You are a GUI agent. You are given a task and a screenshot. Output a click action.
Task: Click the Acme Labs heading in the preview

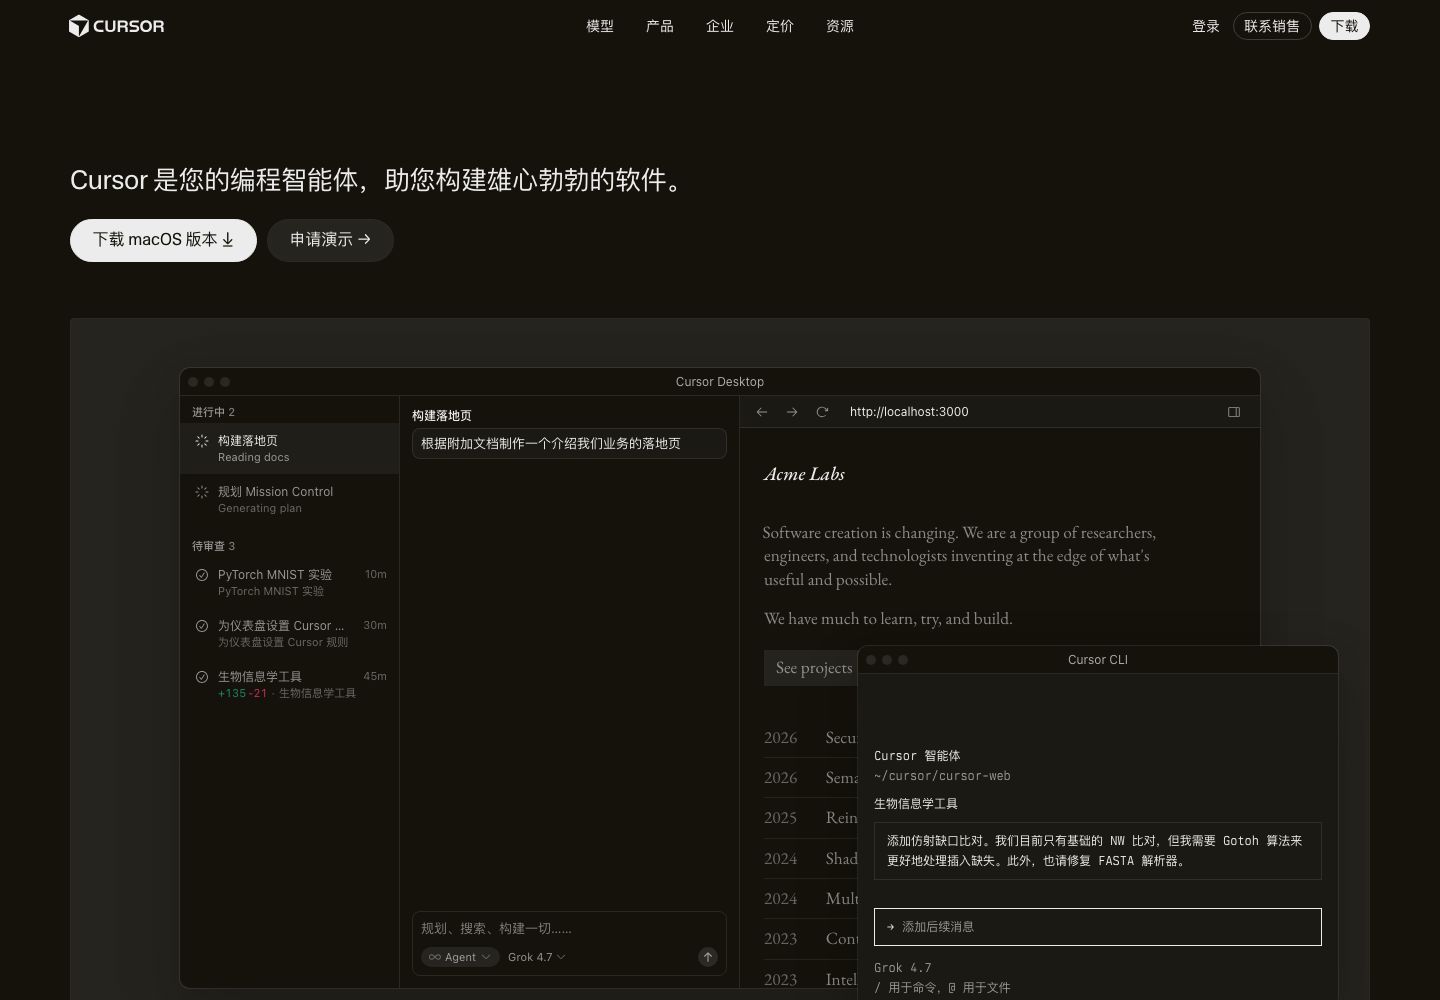[804, 474]
